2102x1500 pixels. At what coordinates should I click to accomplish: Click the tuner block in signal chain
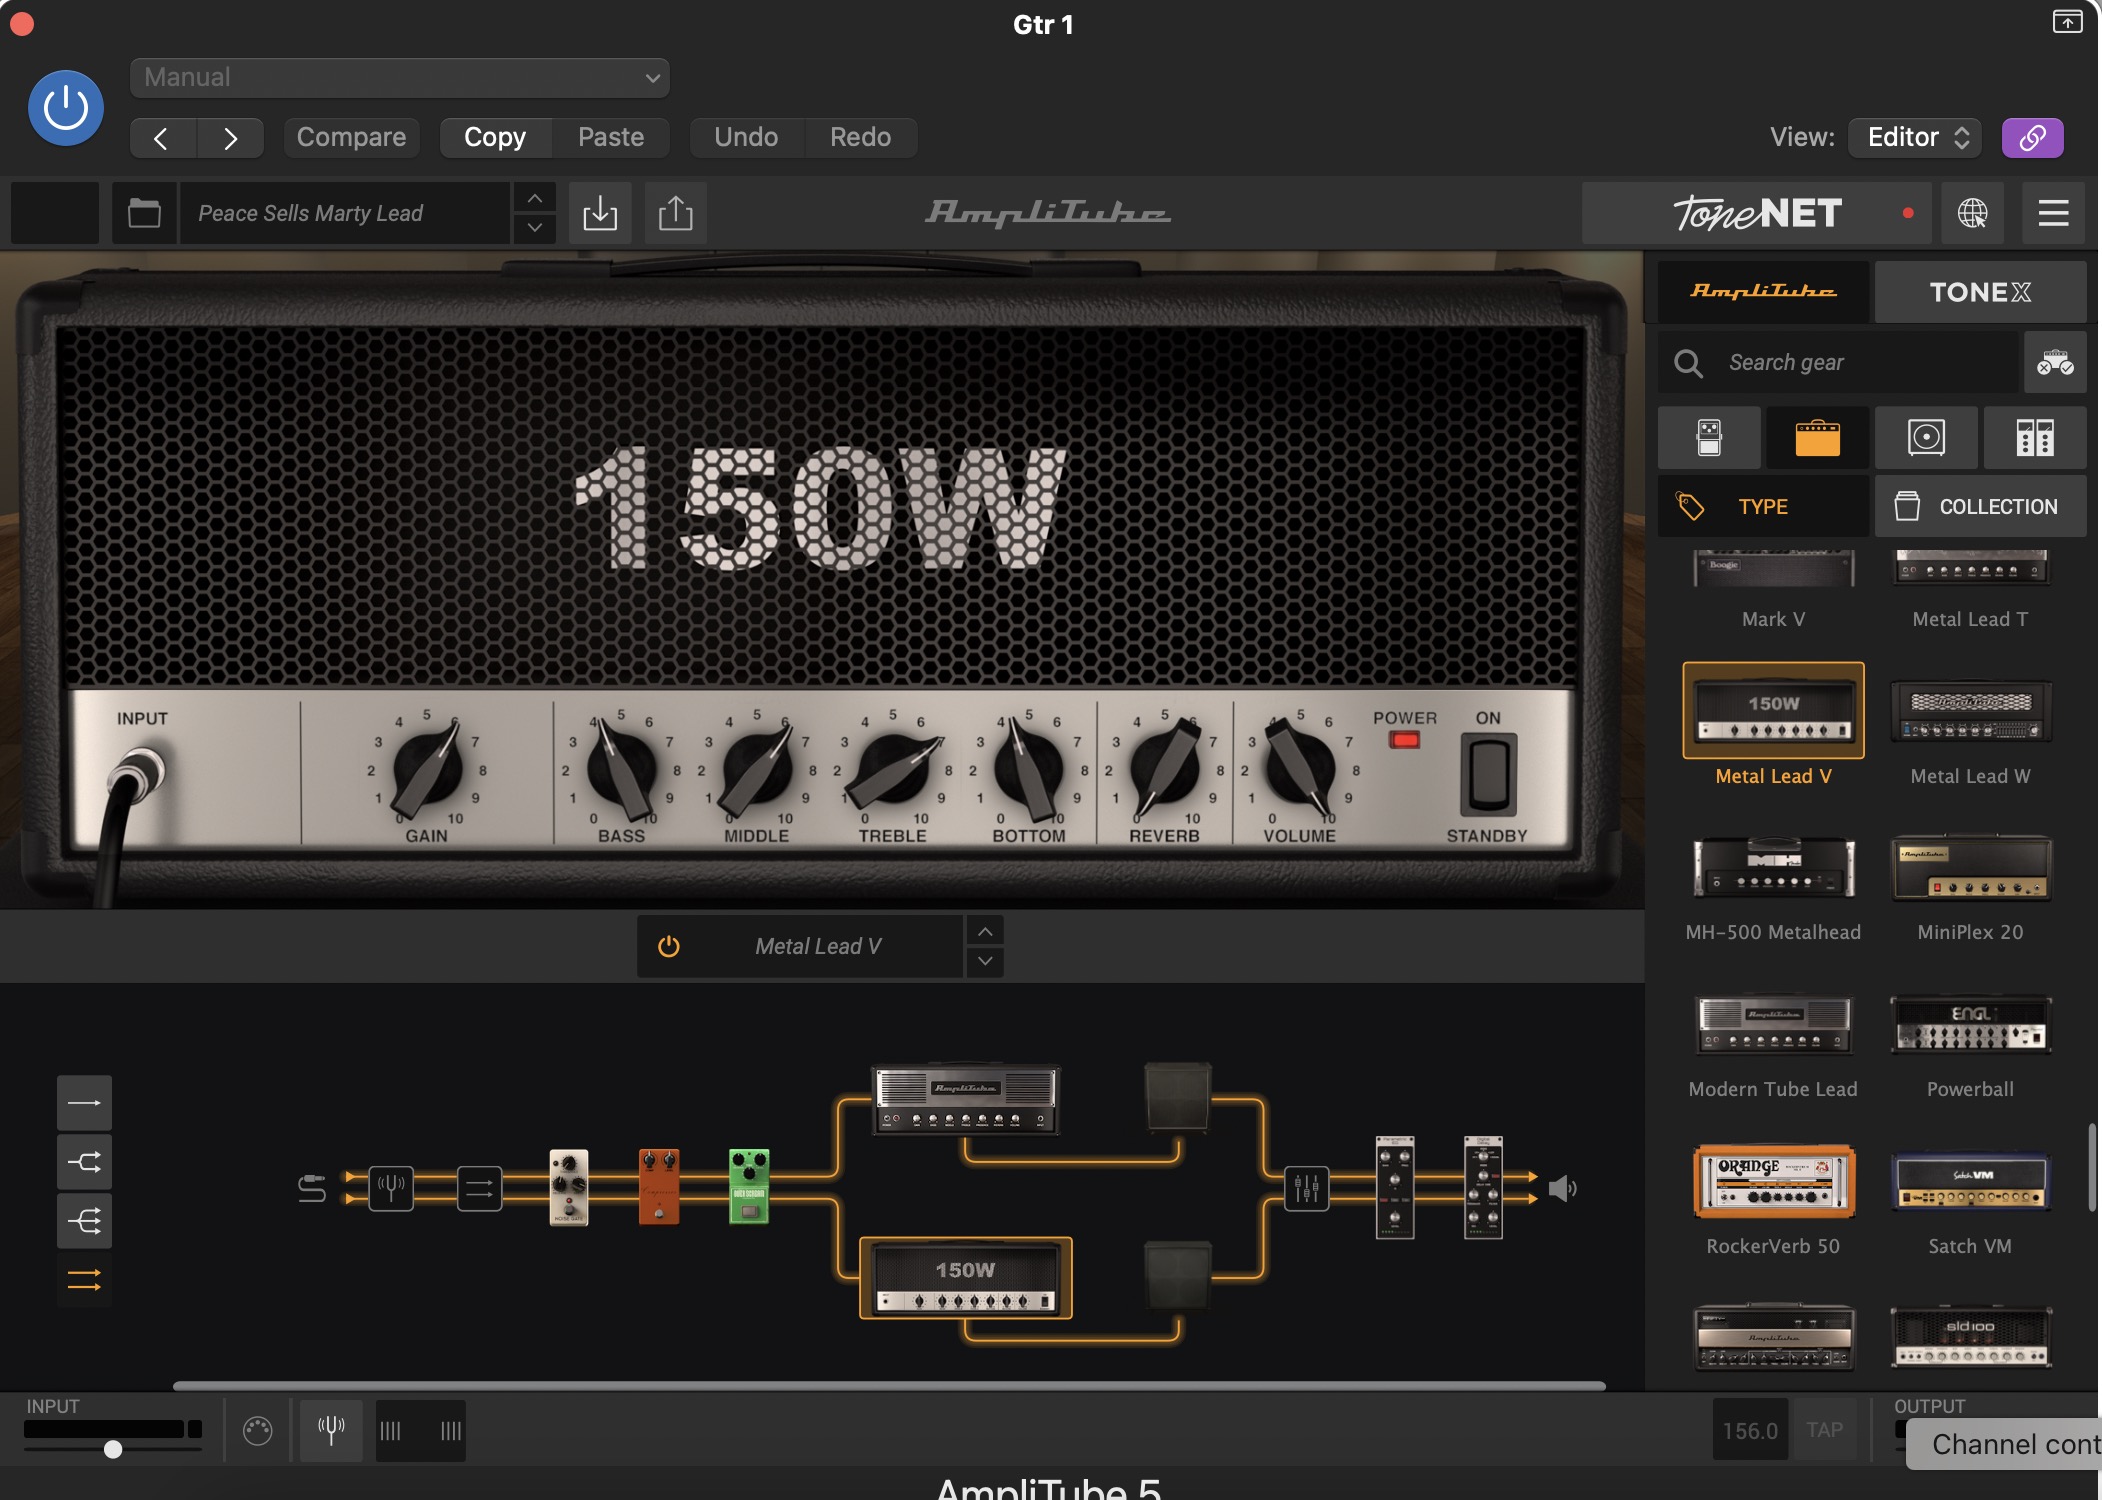[390, 1188]
